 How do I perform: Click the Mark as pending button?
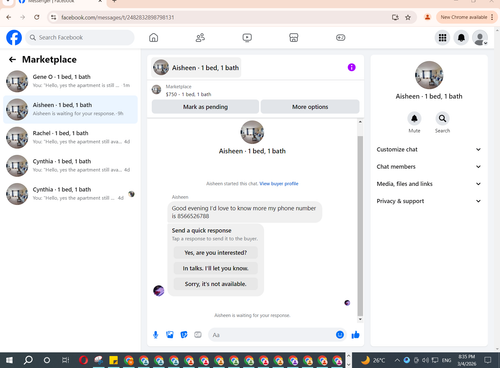(205, 107)
